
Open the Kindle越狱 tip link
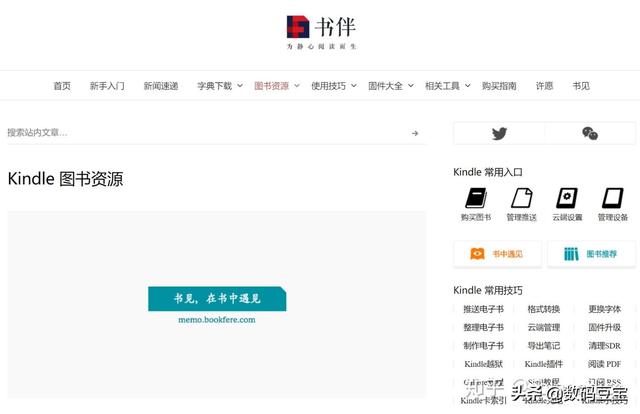483,364
